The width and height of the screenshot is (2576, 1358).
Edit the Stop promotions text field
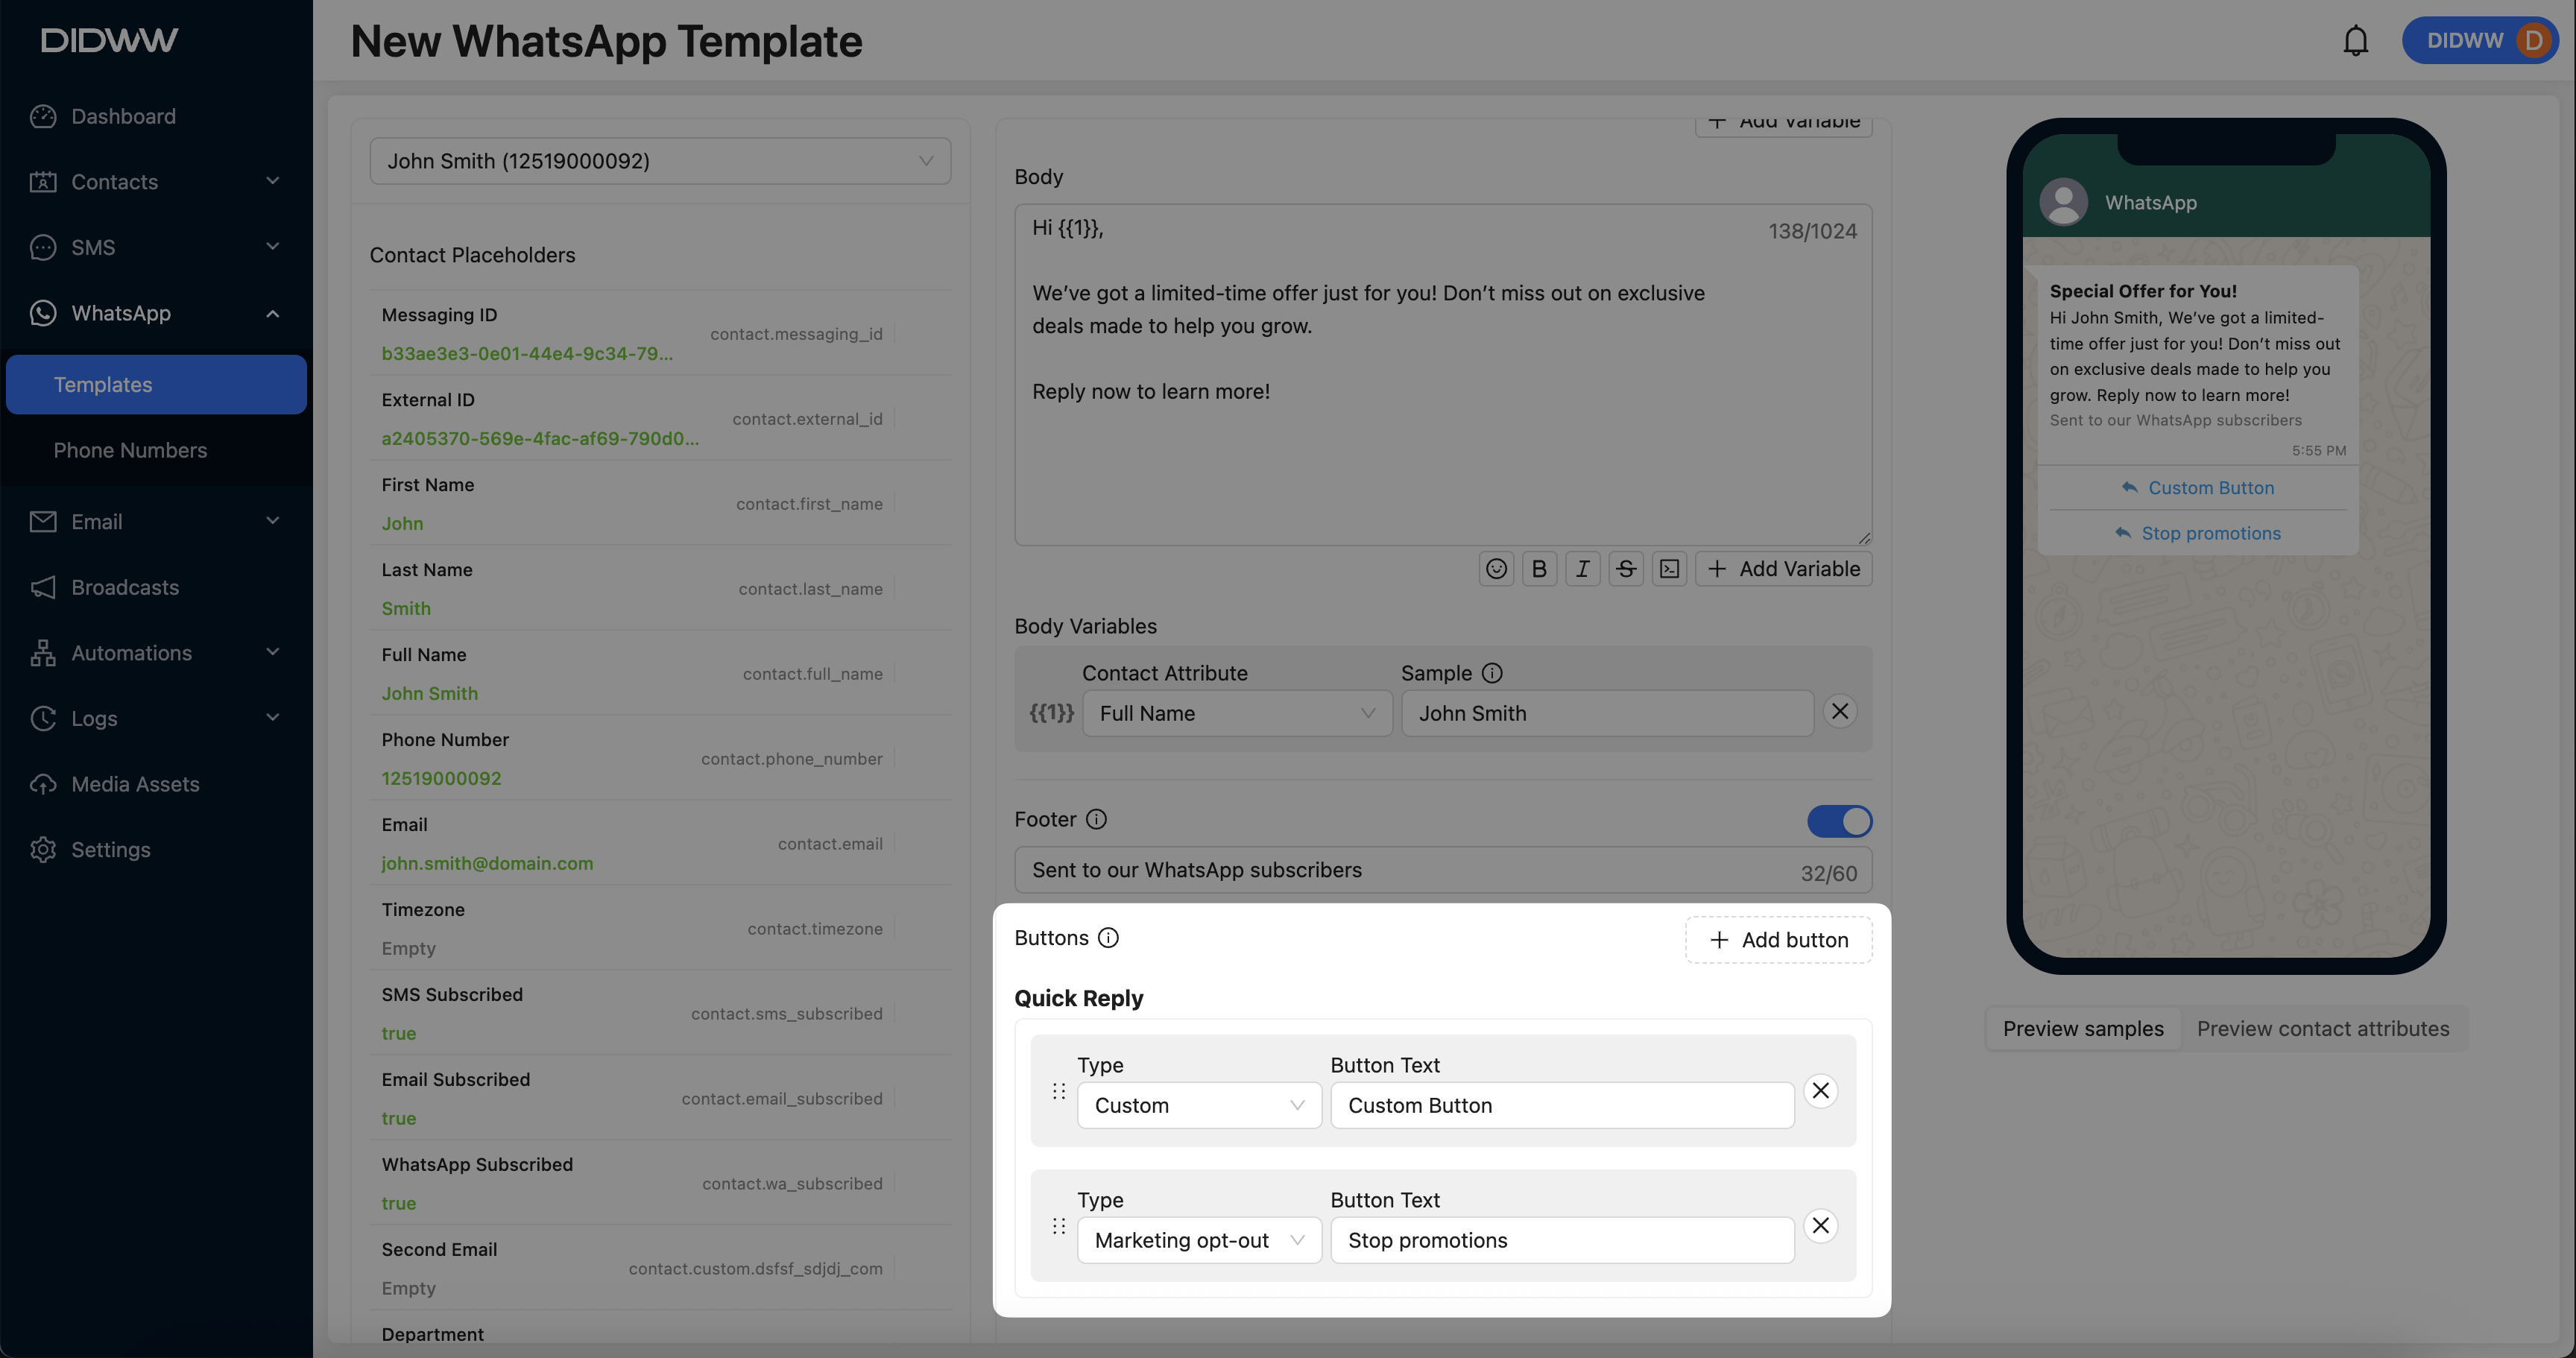pyautogui.click(x=1562, y=1240)
